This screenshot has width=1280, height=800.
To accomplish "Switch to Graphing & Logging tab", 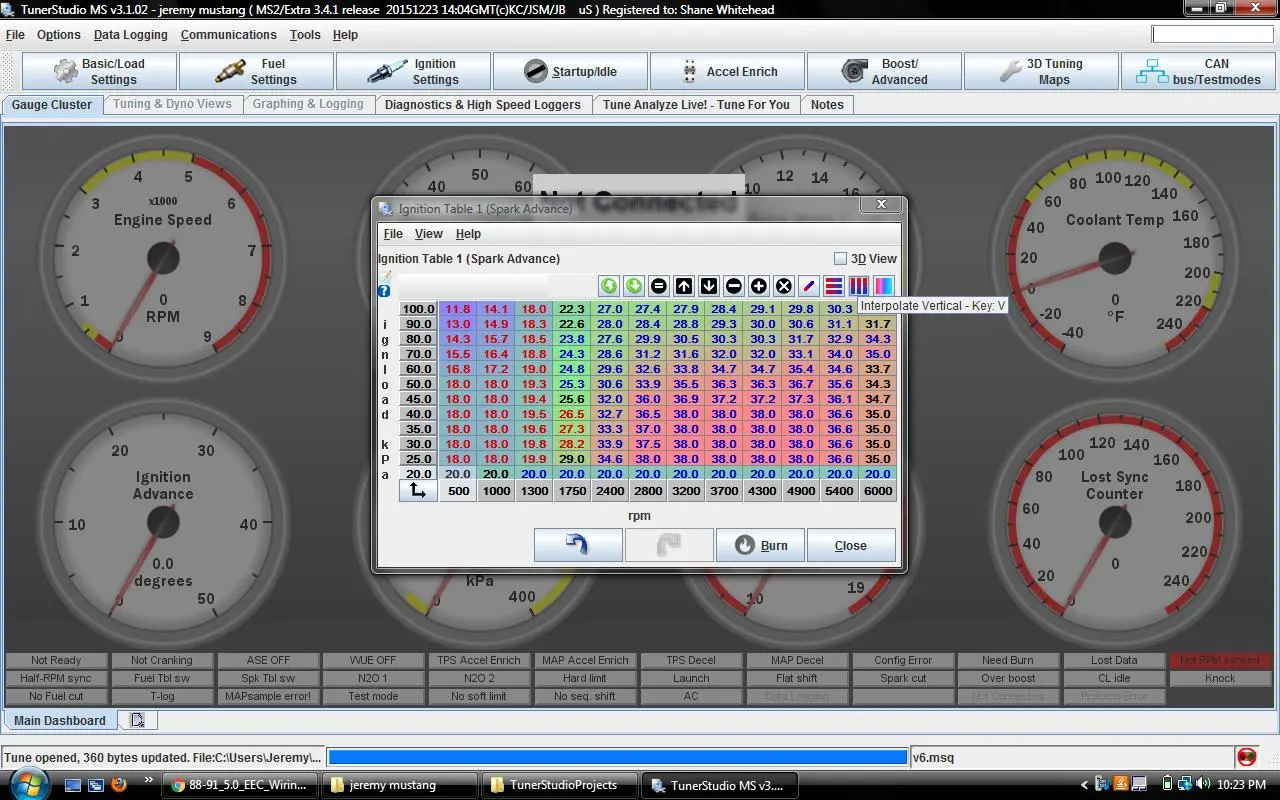I will pyautogui.click(x=308, y=104).
